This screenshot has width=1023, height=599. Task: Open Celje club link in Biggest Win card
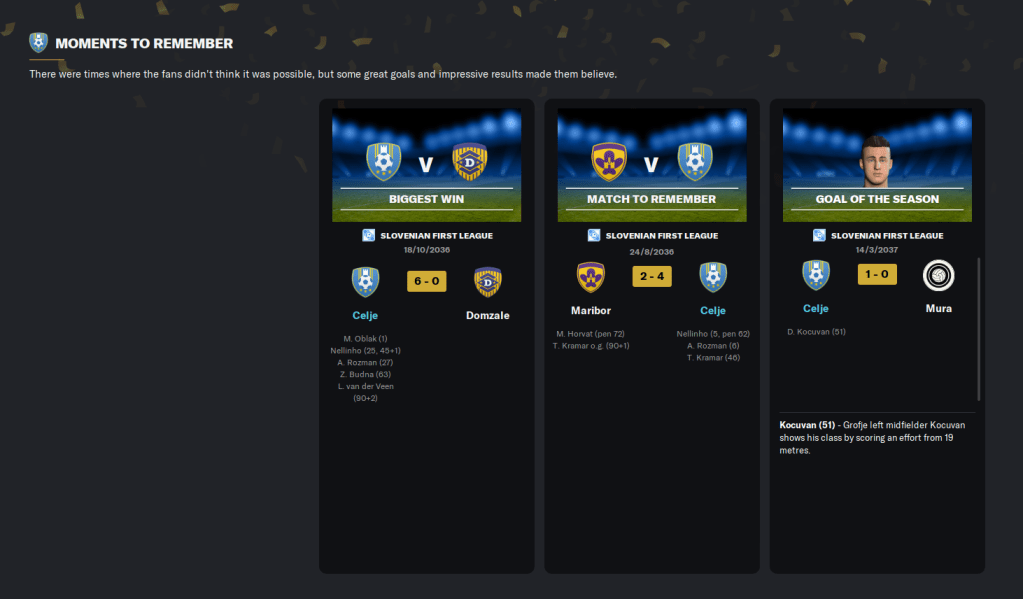pyautogui.click(x=365, y=315)
